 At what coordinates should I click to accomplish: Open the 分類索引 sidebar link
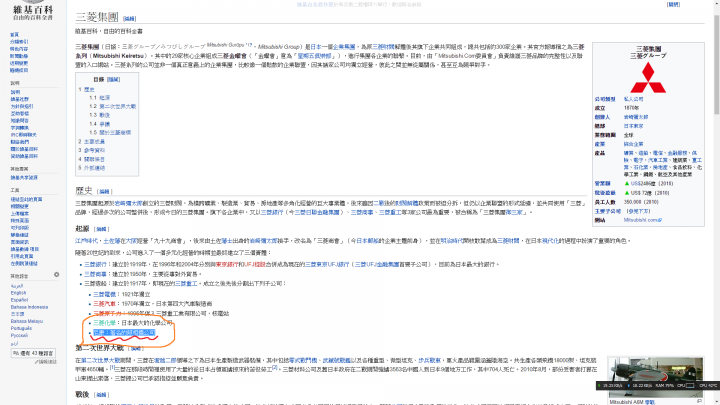coord(19,42)
